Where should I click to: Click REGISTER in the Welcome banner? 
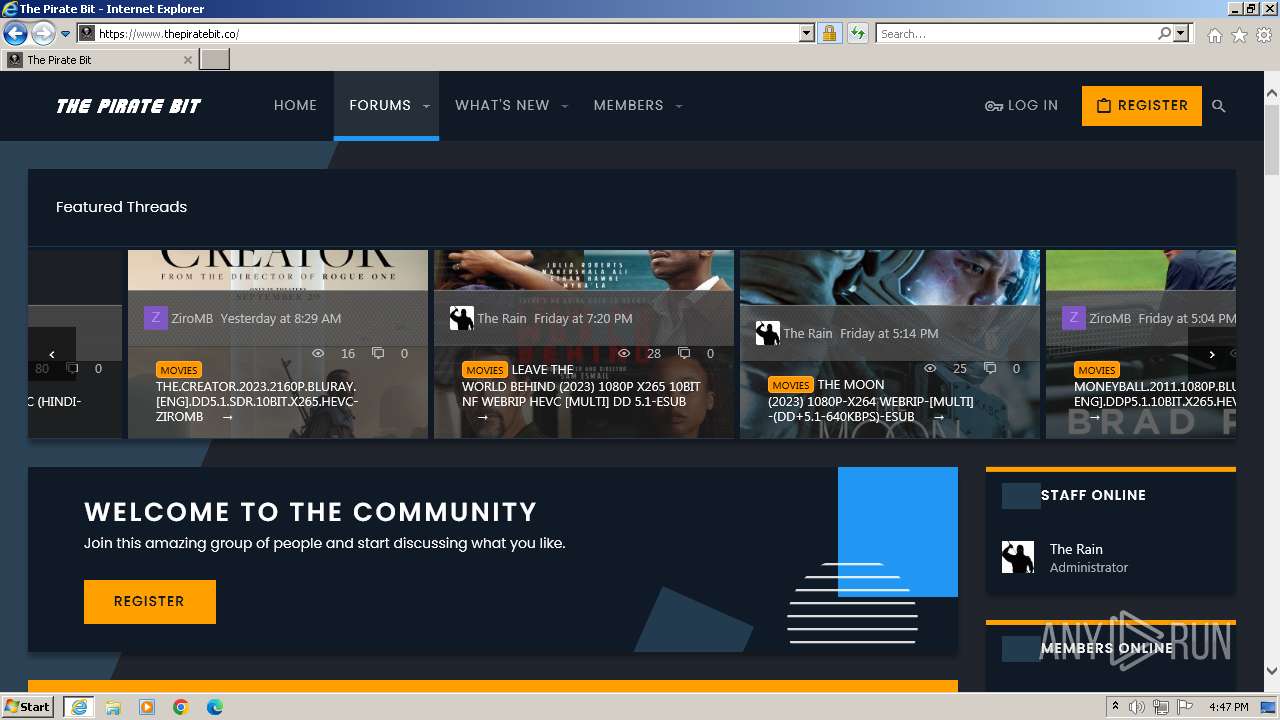(x=150, y=602)
